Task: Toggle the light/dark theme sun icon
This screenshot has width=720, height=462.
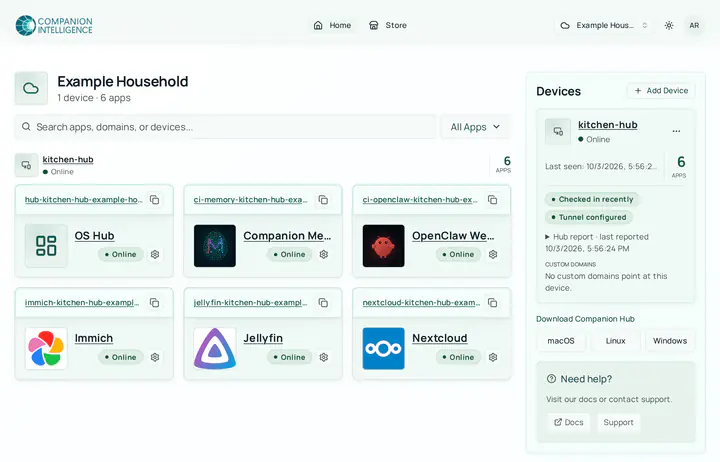Action: click(x=669, y=25)
